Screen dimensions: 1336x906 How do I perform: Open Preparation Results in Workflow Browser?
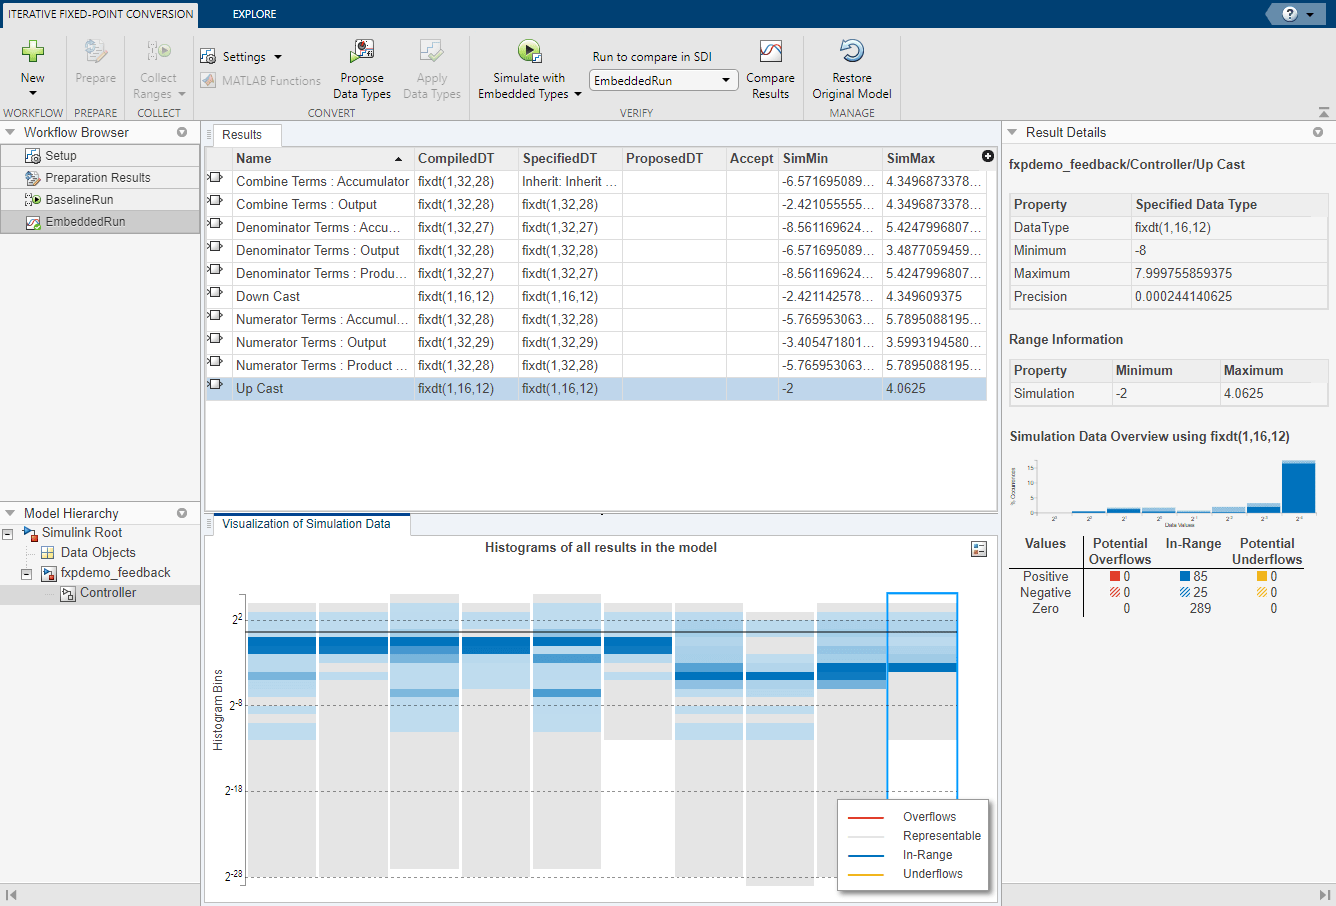pos(97,178)
